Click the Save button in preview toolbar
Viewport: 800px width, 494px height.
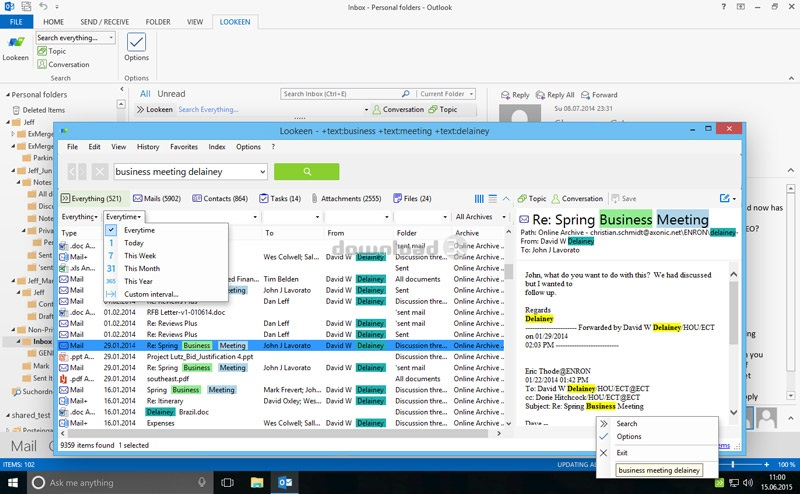pos(623,199)
